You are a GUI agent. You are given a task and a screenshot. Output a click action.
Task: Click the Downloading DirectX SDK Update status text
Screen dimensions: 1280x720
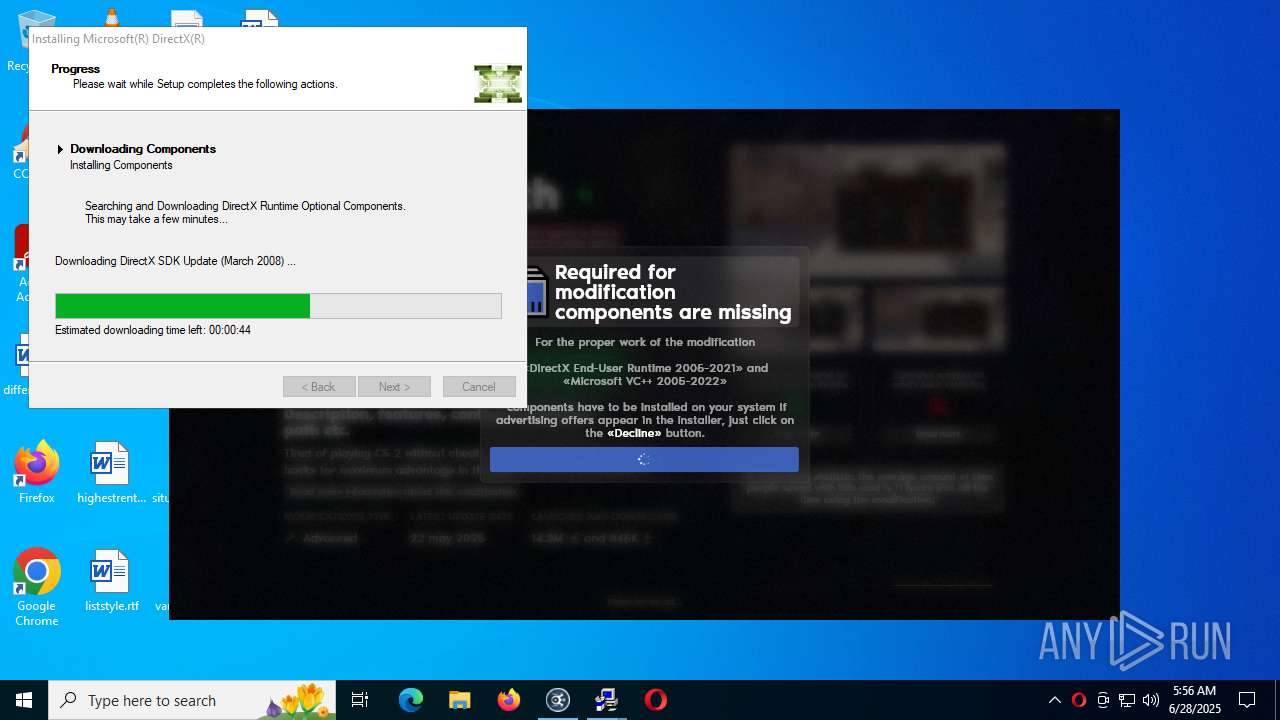tap(175, 261)
